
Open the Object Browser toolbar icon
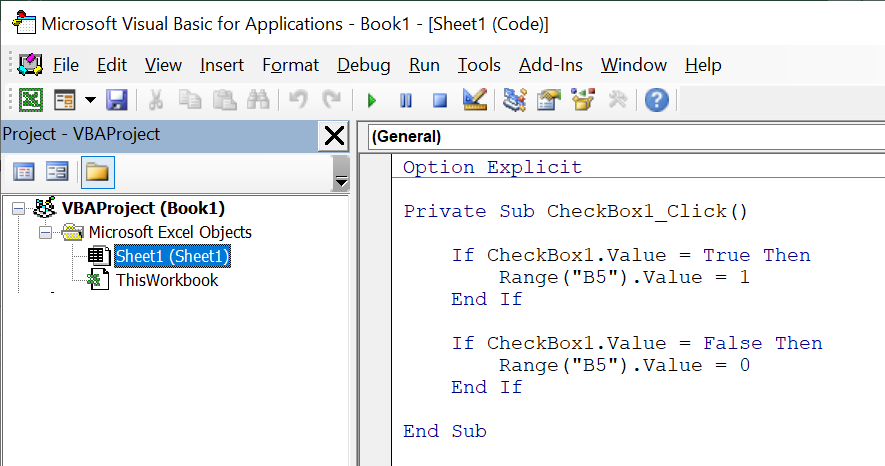coord(583,100)
